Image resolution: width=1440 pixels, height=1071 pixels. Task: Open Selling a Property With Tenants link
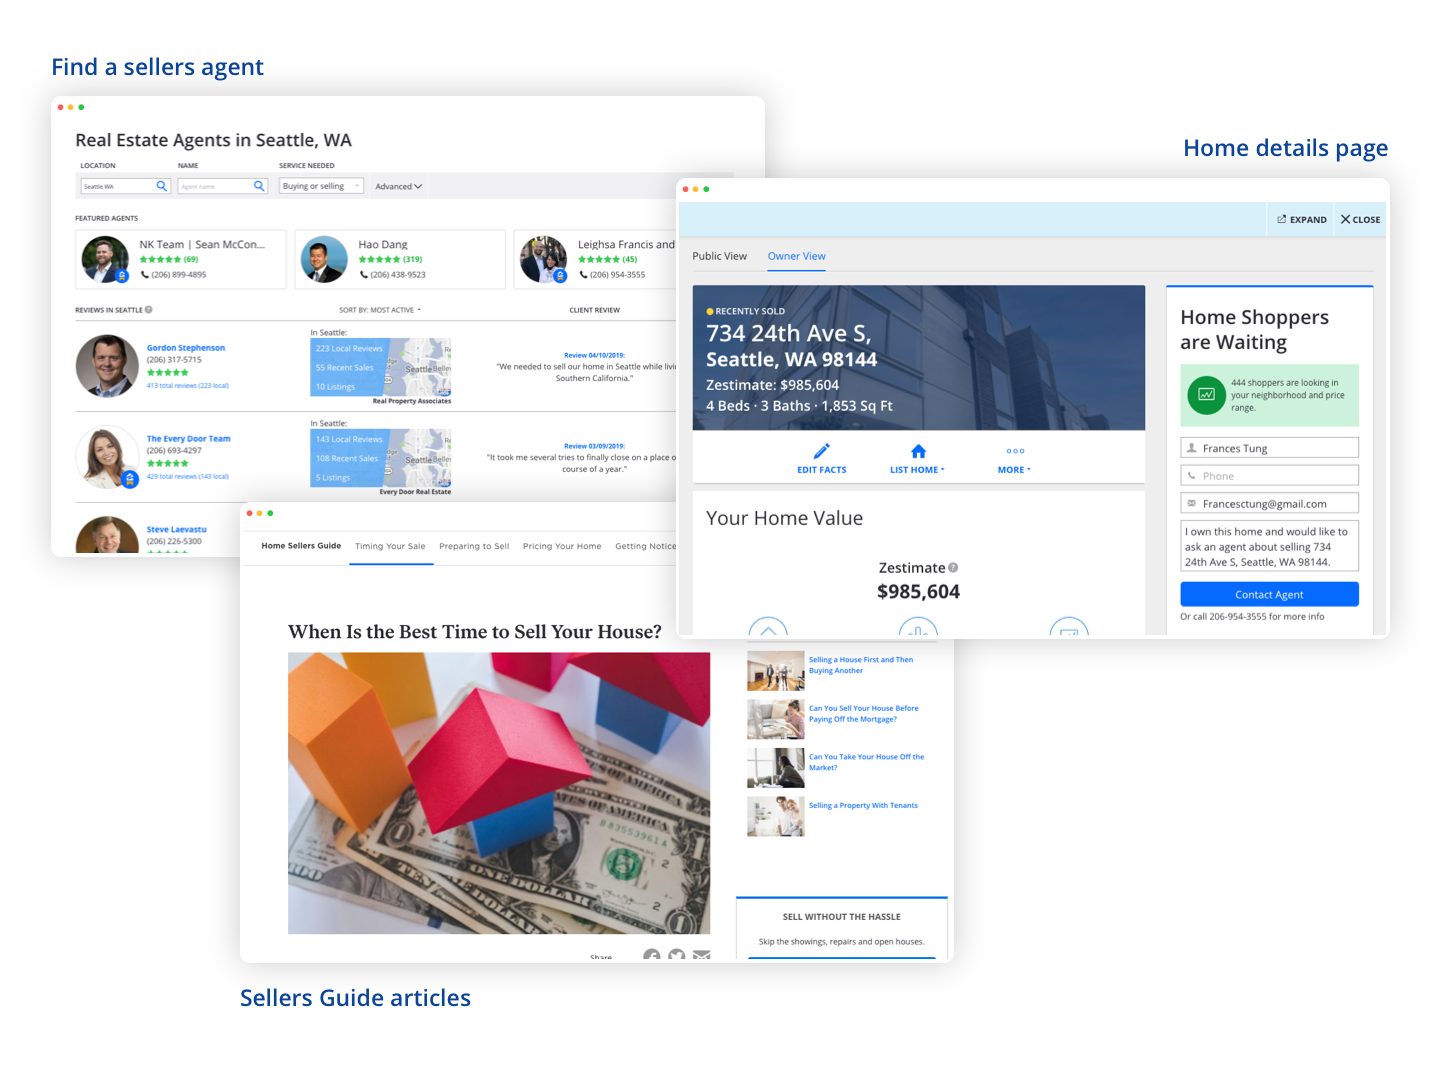point(863,806)
